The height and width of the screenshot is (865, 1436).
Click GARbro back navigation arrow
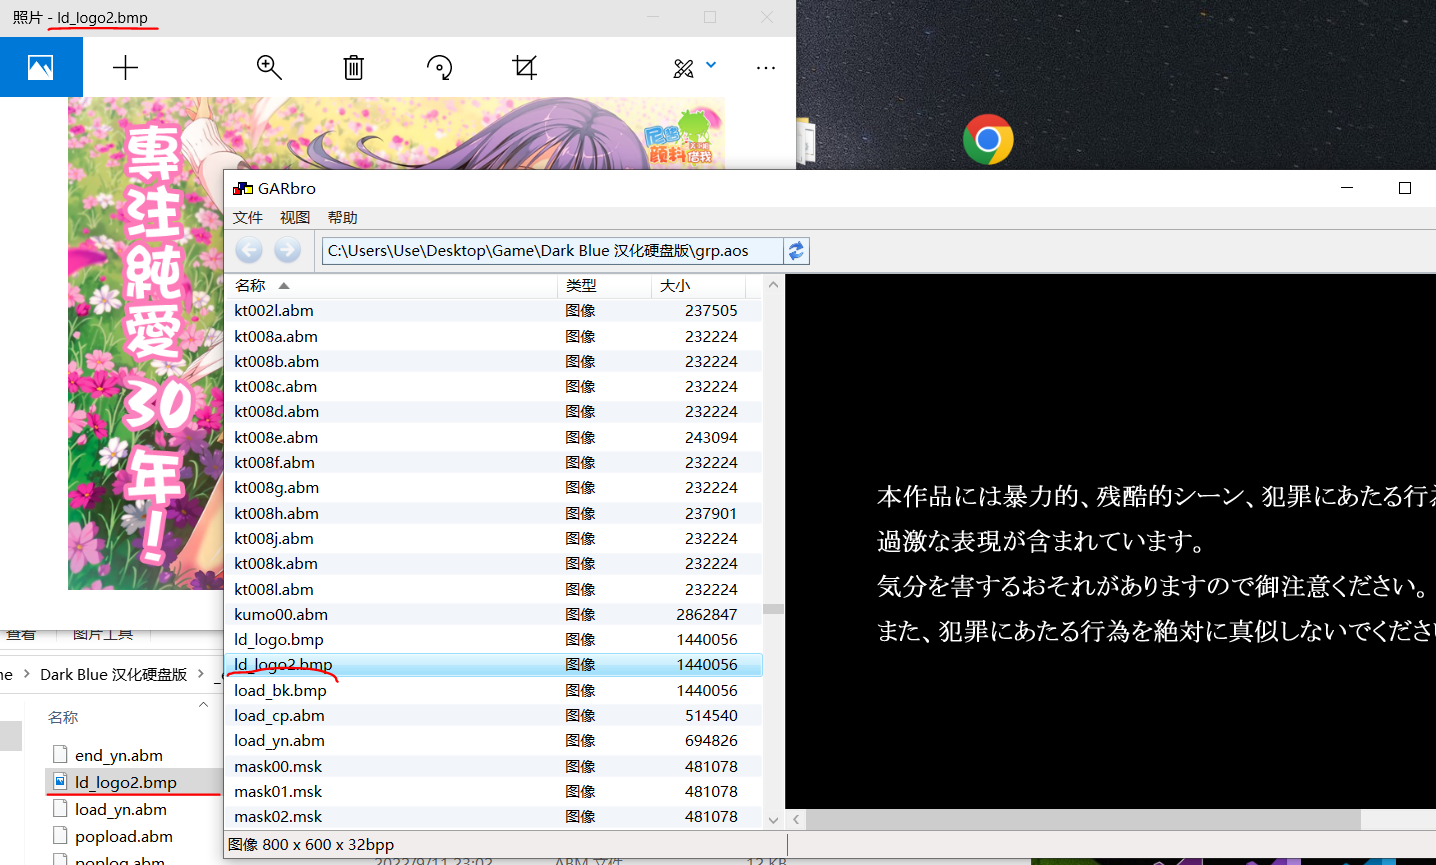pos(250,250)
